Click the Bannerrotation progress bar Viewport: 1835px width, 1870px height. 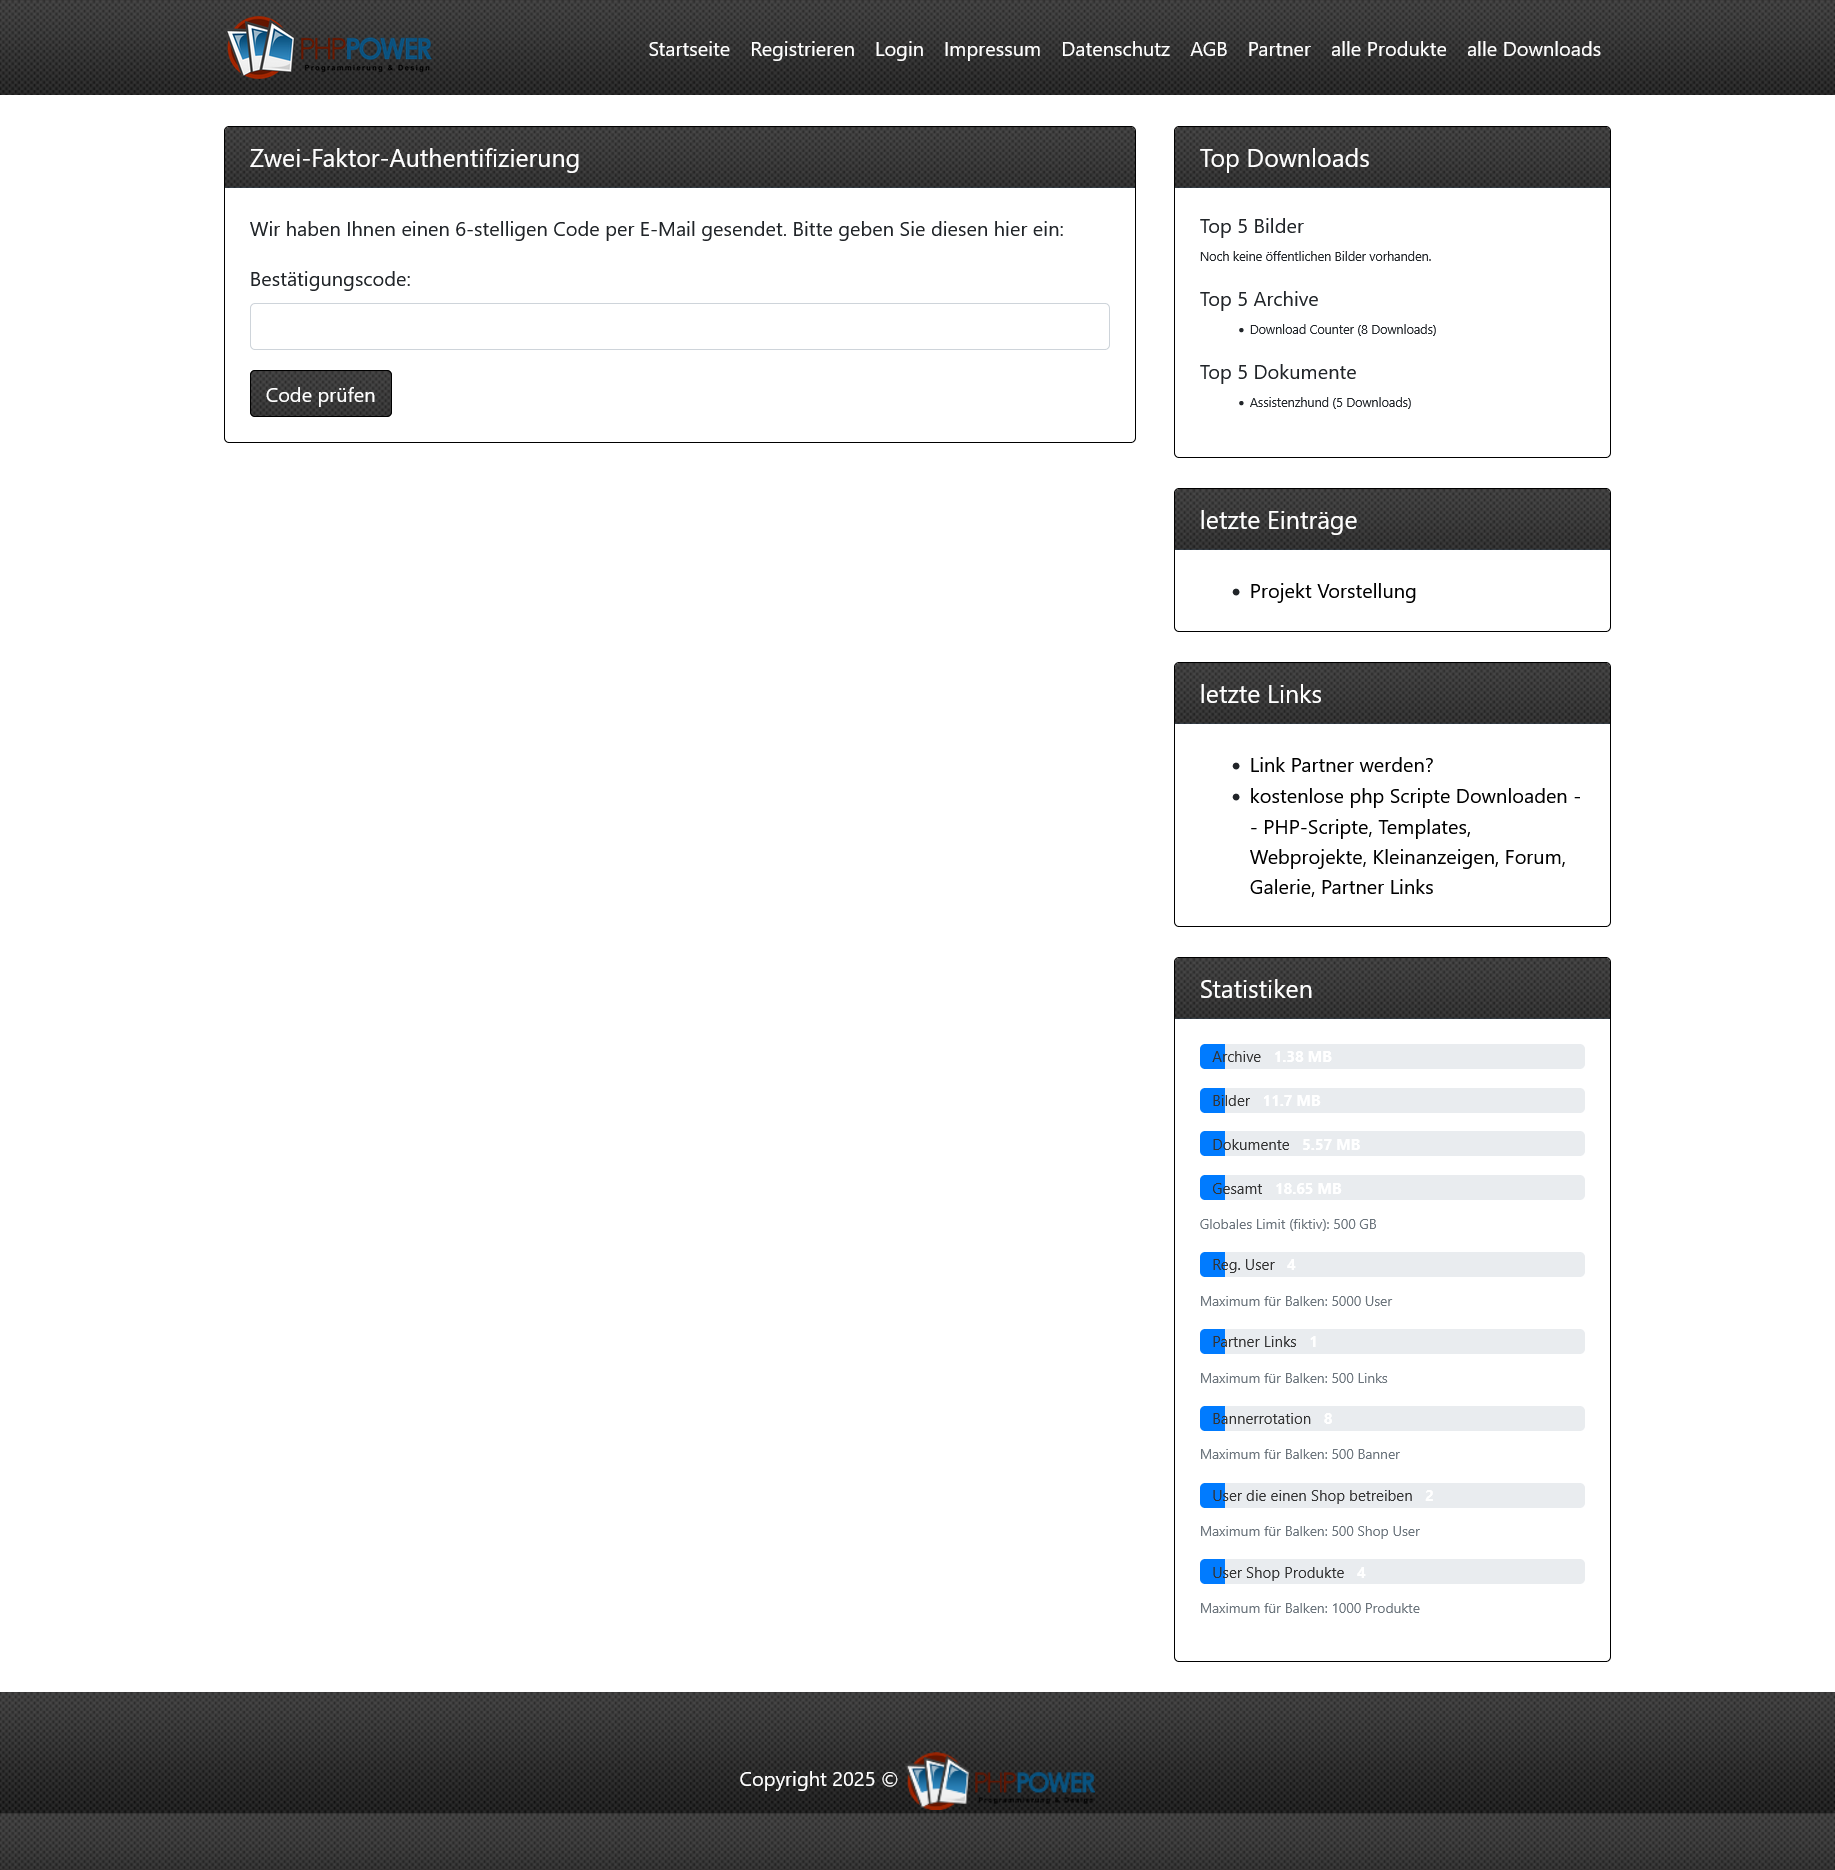click(x=1391, y=1418)
